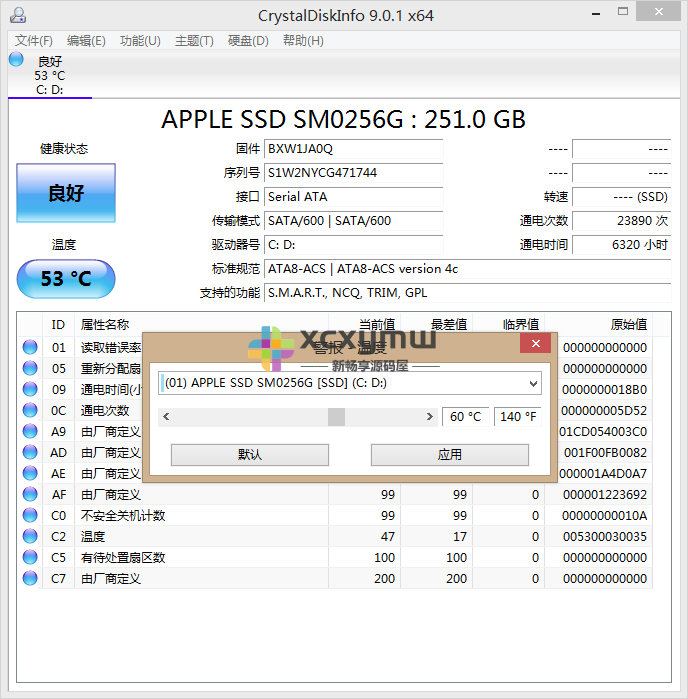Expand the disk selection dropdown in alarm dialog
The image size is (688, 699).
click(533, 383)
